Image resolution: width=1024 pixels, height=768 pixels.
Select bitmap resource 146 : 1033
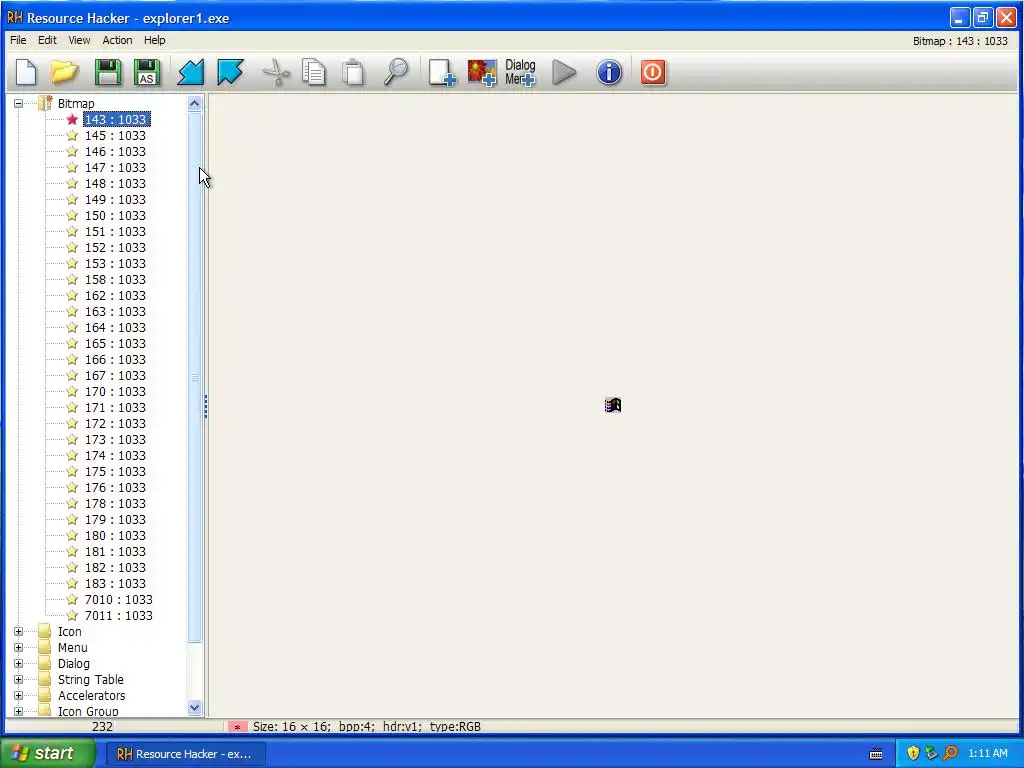(115, 152)
